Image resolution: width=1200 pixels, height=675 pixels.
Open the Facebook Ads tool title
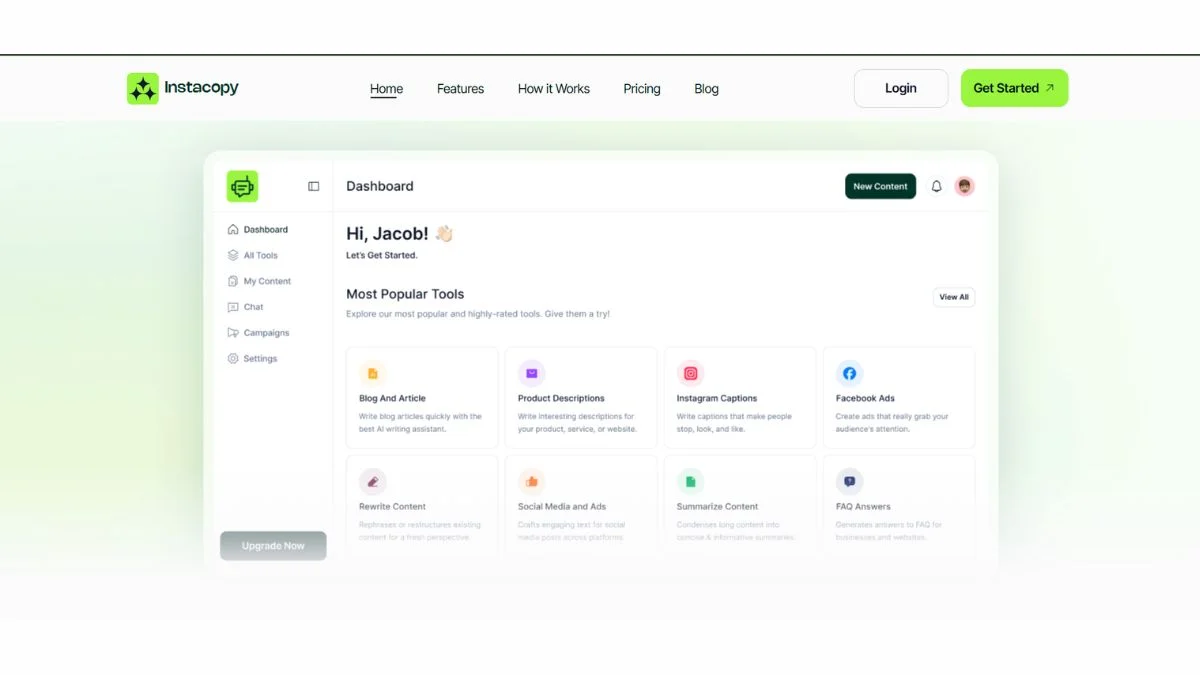[865, 398]
